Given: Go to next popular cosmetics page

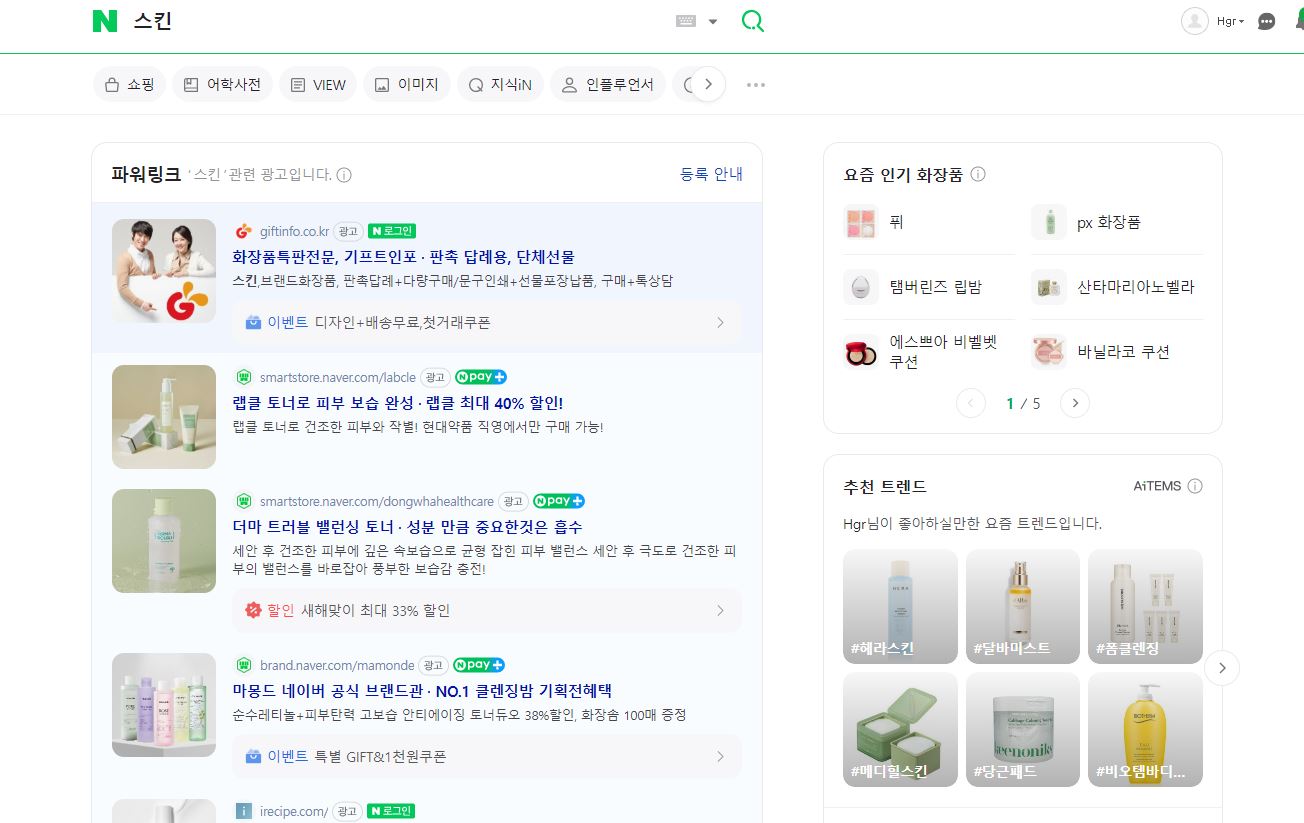Looking at the screenshot, I should pyautogui.click(x=1075, y=403).
